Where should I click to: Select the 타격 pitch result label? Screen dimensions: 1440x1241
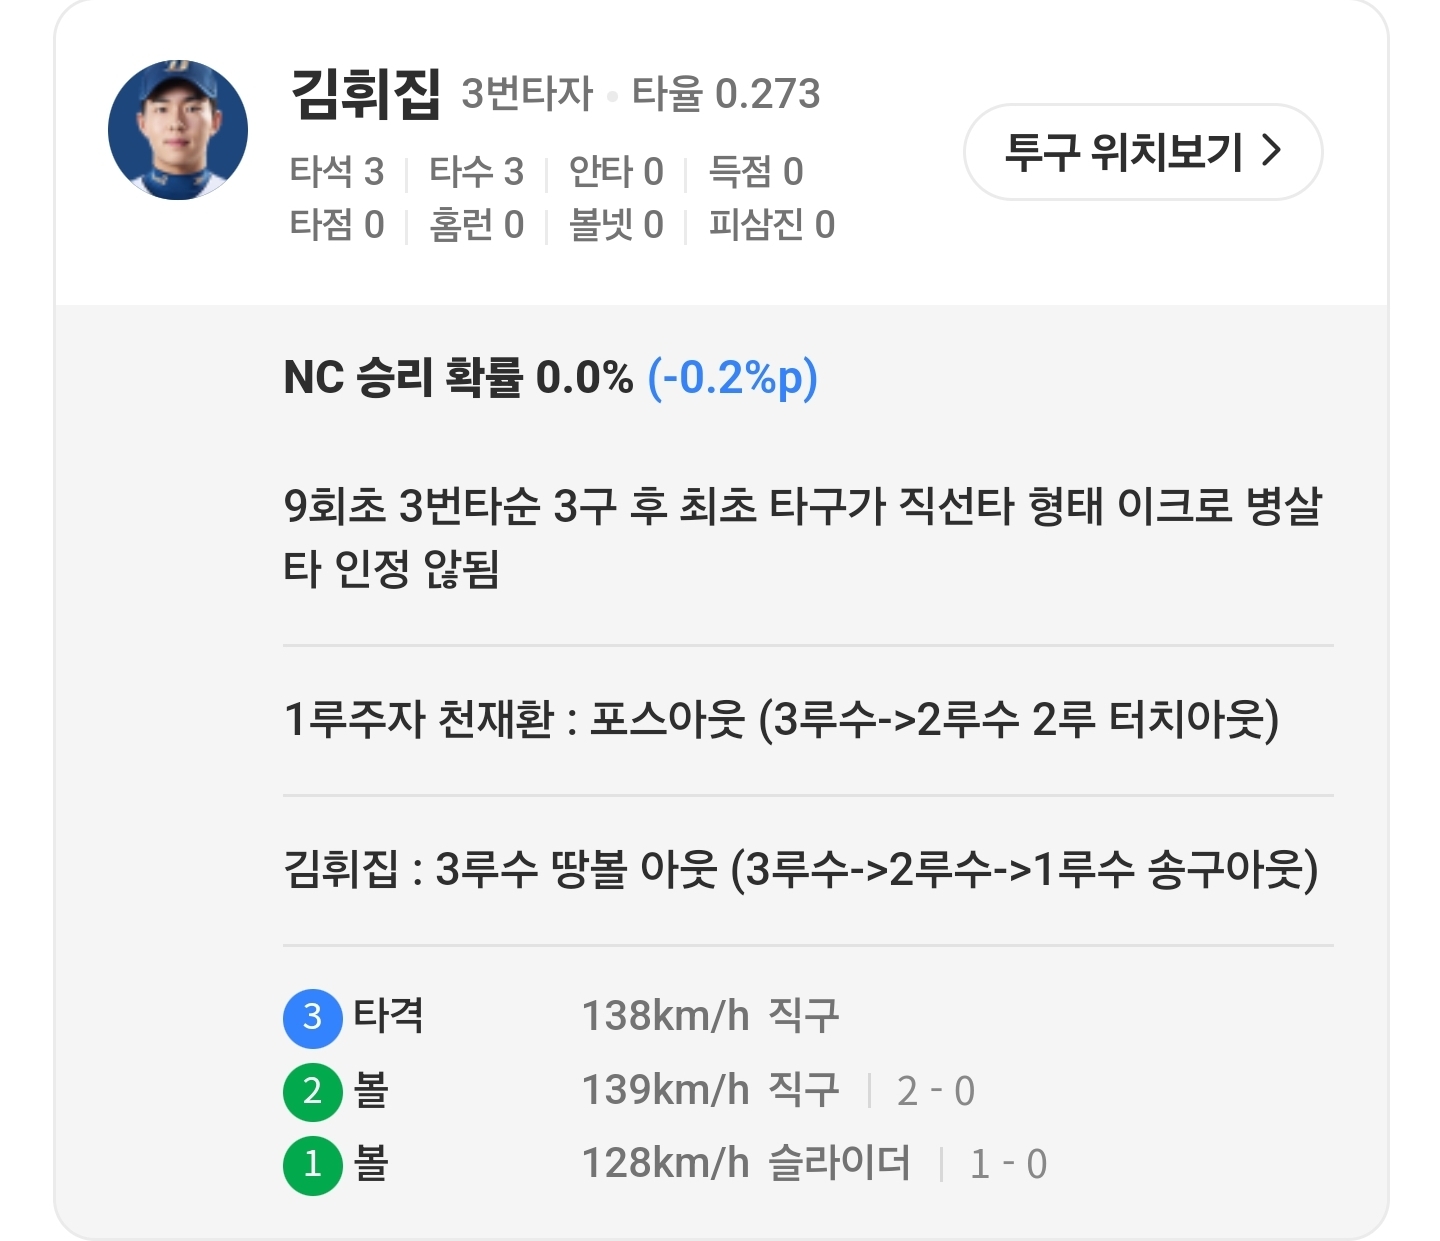389,1016
